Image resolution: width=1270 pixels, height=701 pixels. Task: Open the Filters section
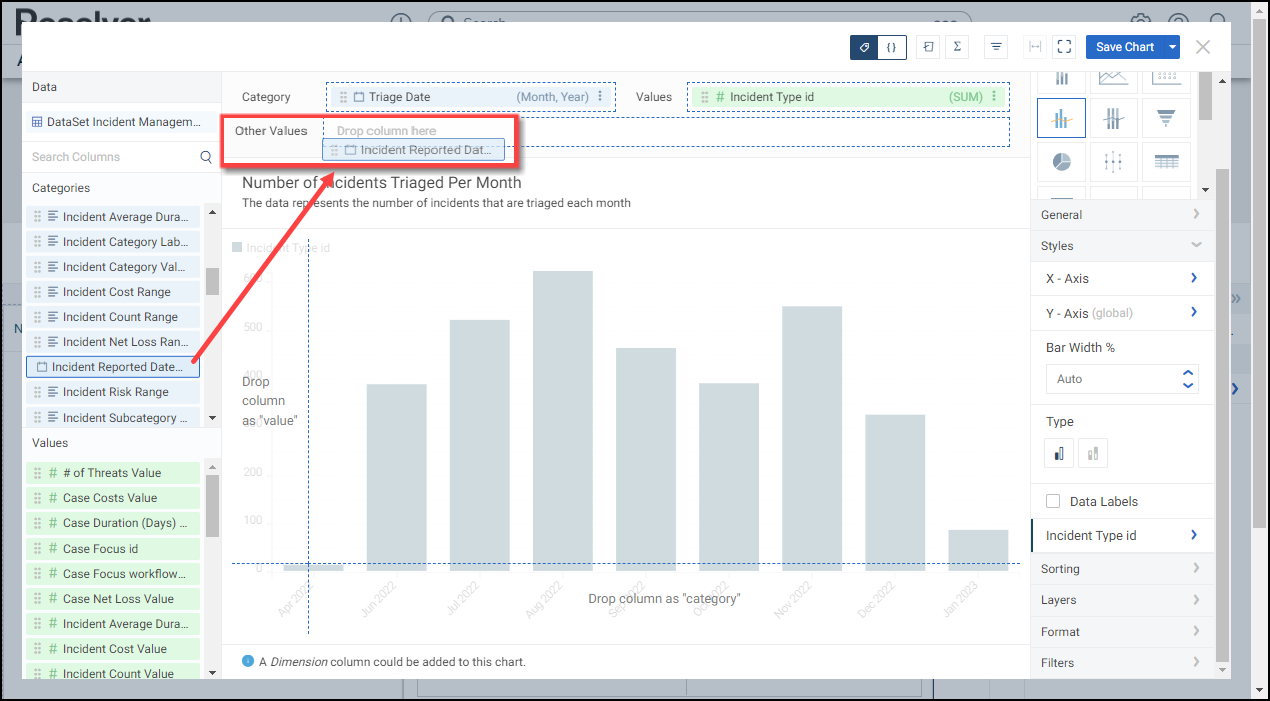pyautogui.click(x=1121, y=662)
